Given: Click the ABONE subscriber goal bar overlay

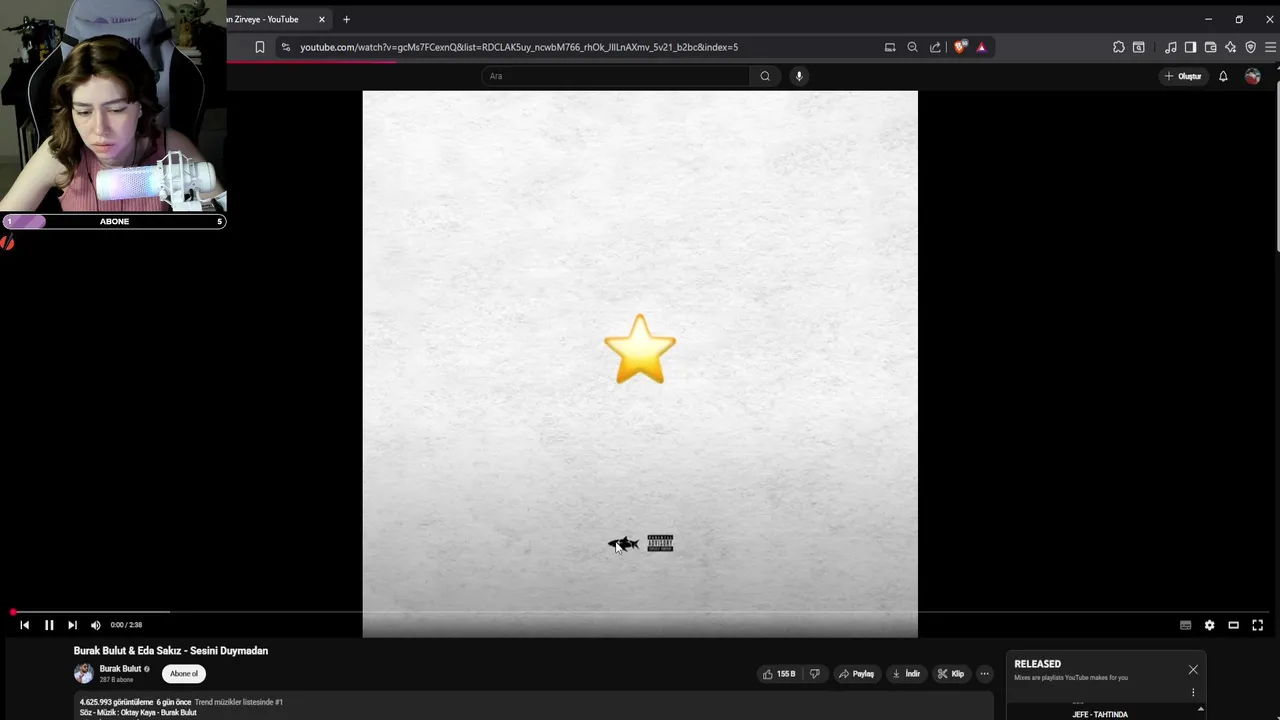Looking at the screenshot, I should click(x=114, y=222).
